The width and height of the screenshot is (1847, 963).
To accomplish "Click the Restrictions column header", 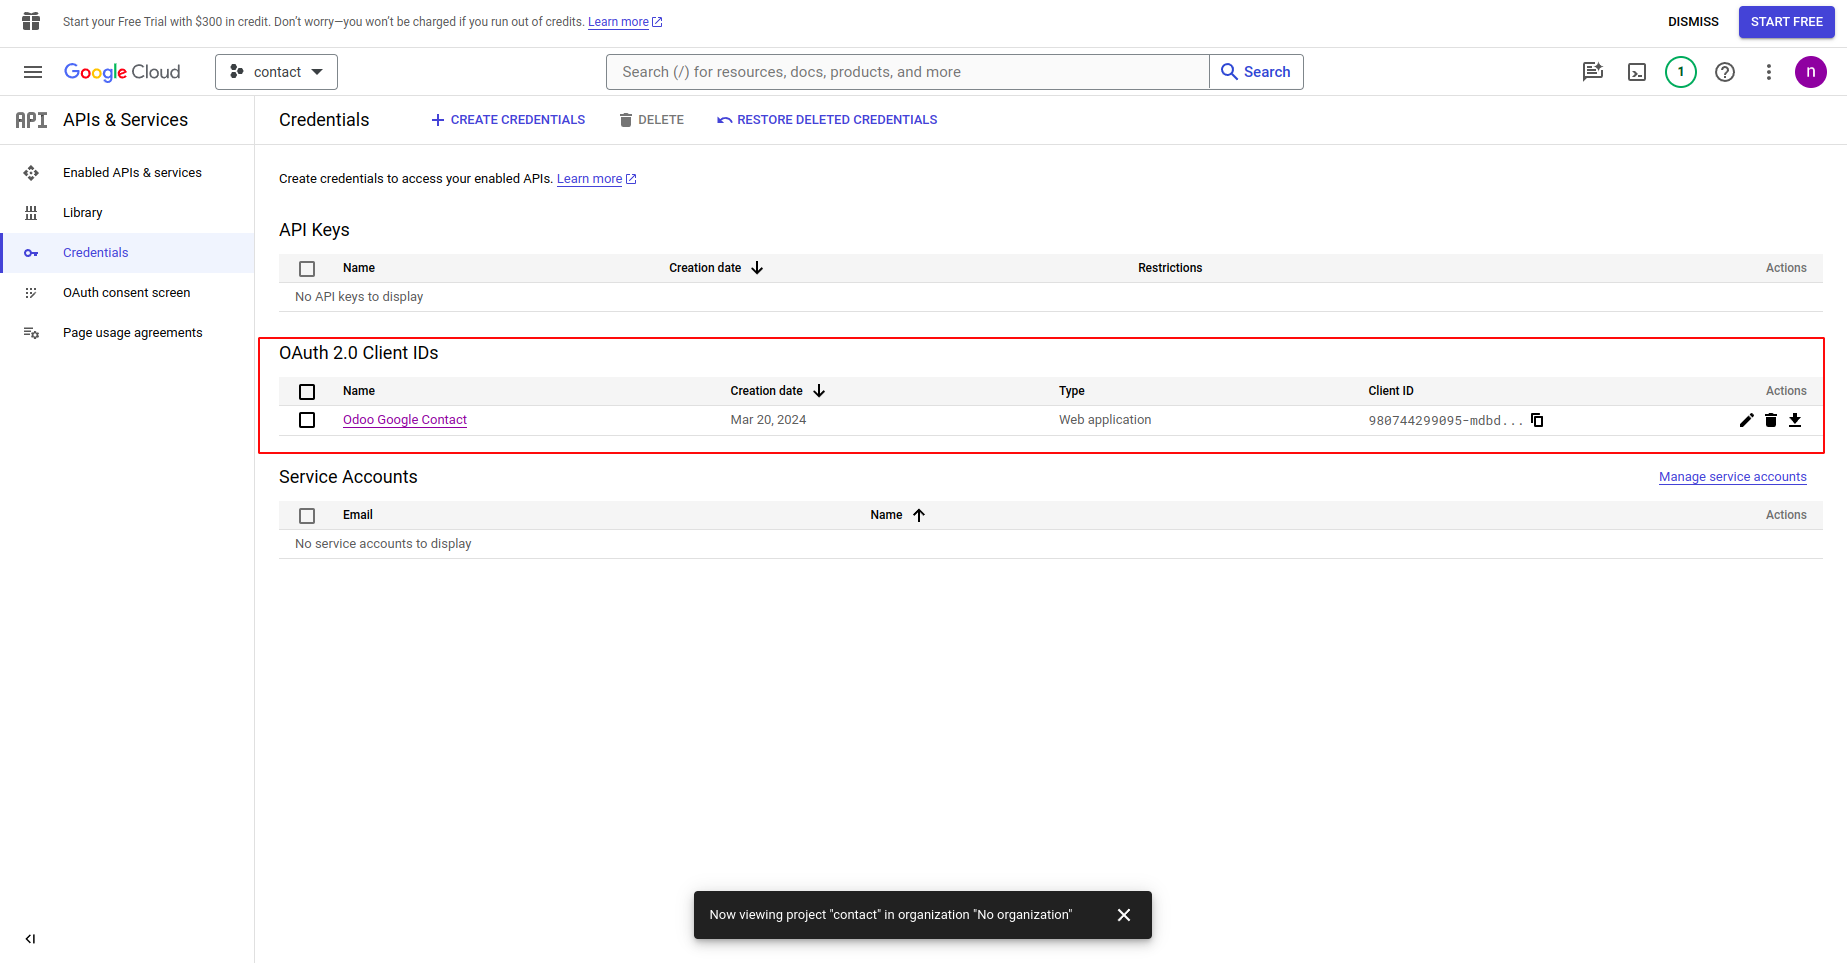I will tap(1170, 268).
